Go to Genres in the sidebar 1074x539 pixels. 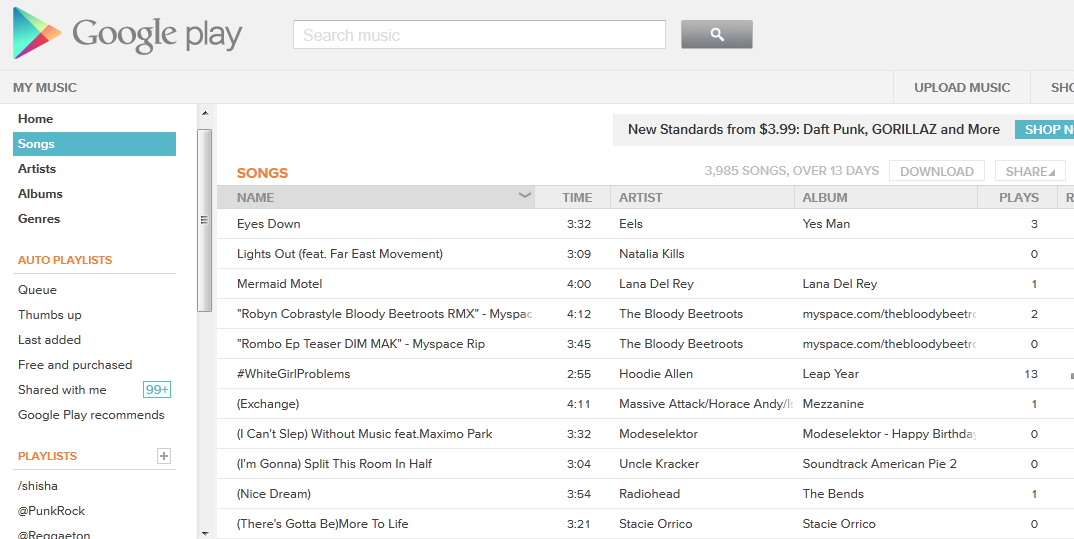coord(39,219)
